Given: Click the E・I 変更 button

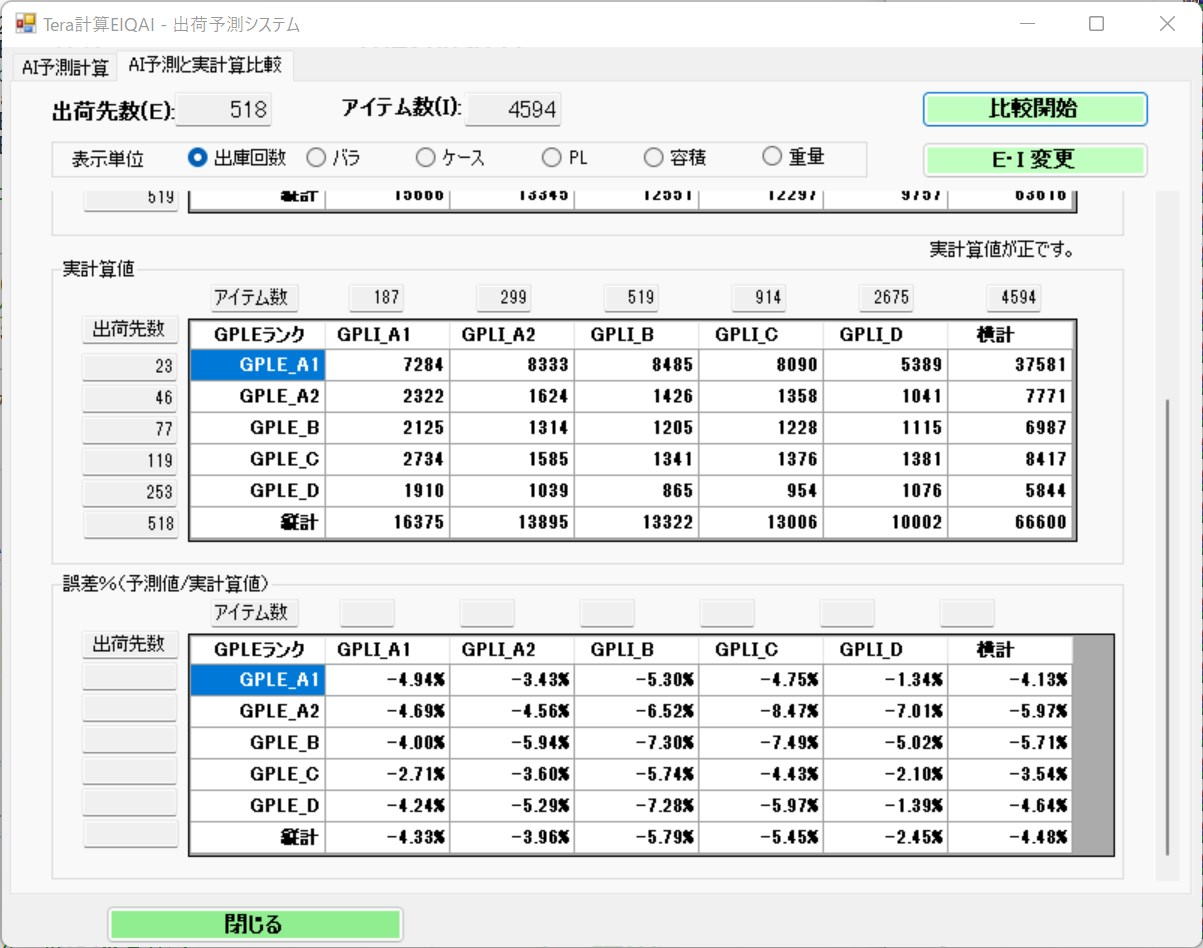Looking at the screenshot, I should click(x=1035, y=160).
